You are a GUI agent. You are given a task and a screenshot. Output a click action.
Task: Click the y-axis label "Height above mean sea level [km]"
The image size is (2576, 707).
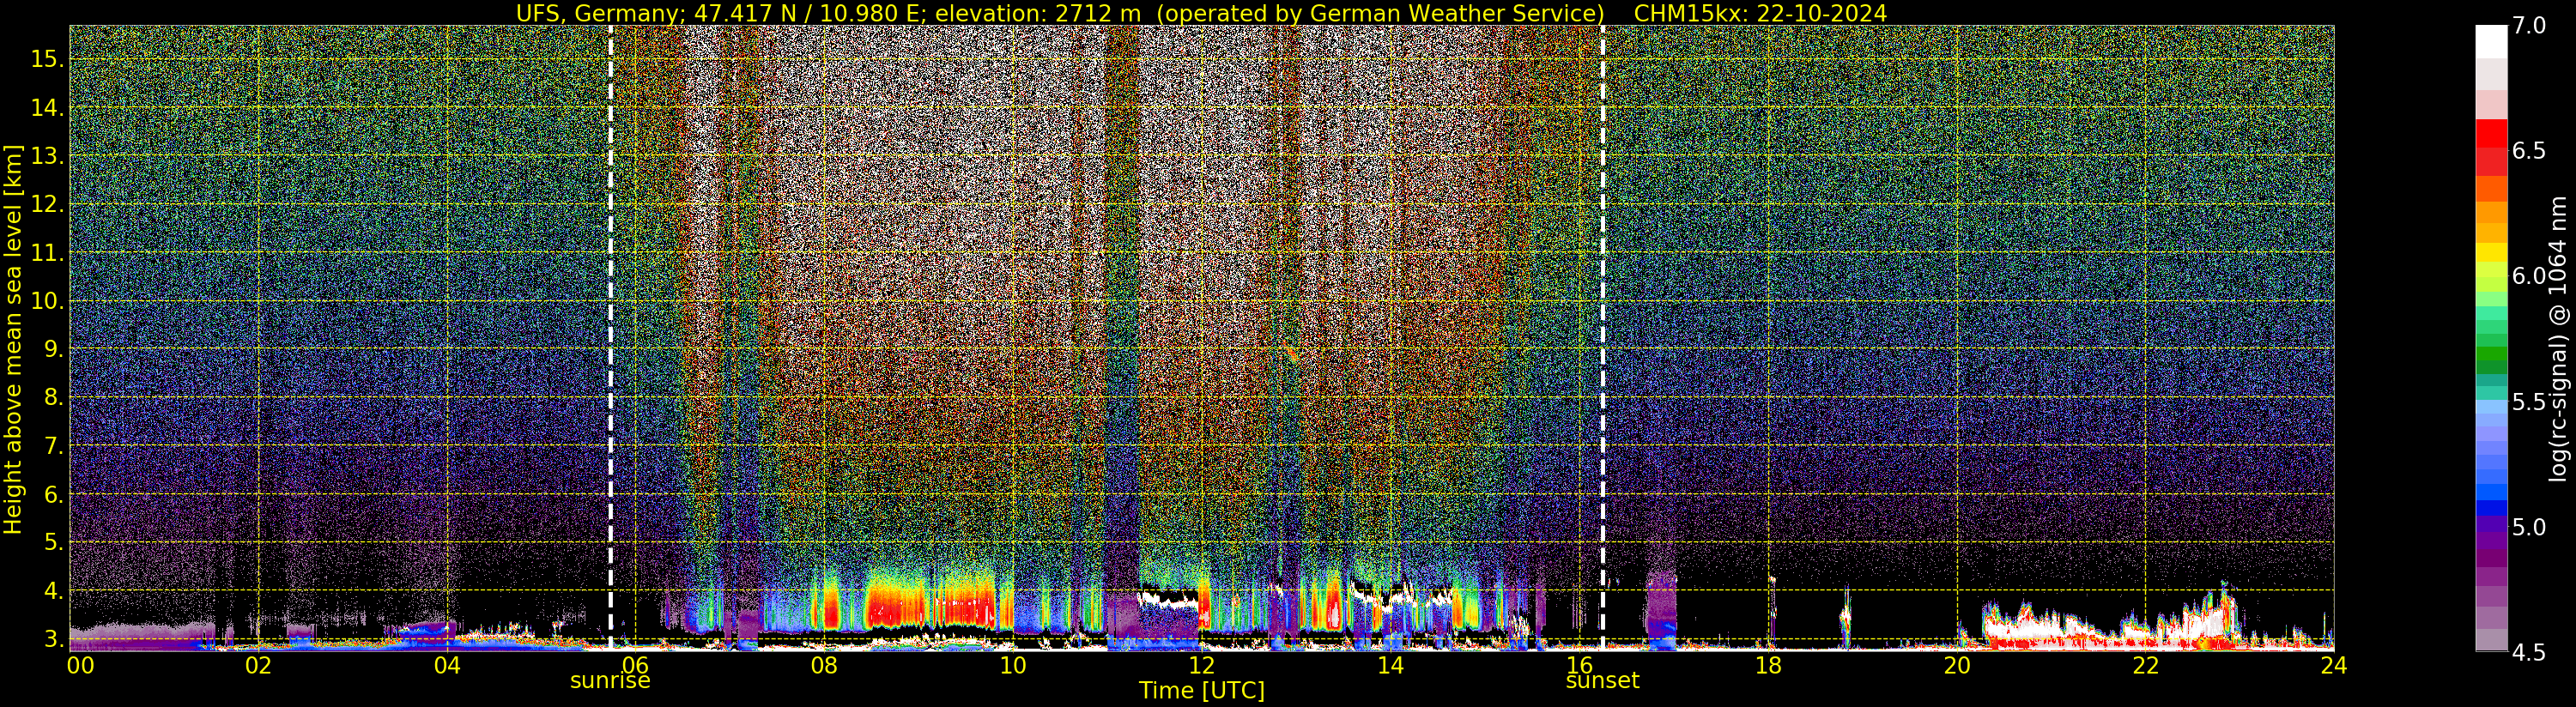13,339
